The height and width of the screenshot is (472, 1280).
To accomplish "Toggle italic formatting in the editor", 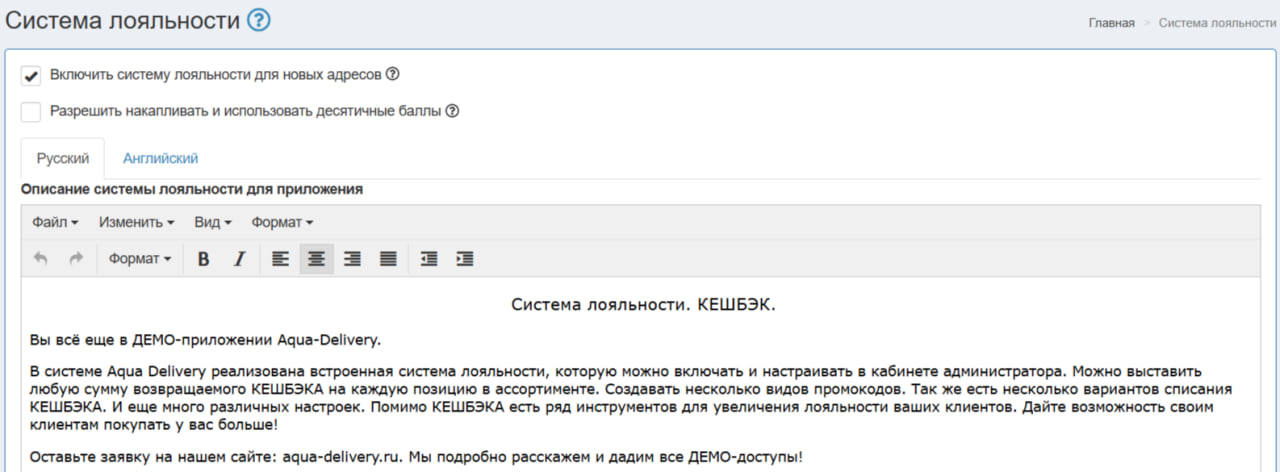I will (x=239, y=259).
